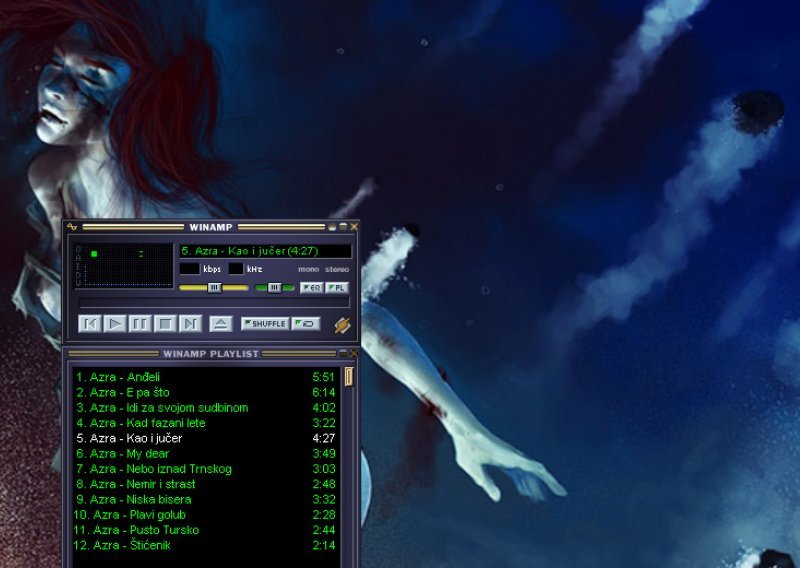Select '7. Azra - Nebo iznad Trnskog'

point(206,469)
